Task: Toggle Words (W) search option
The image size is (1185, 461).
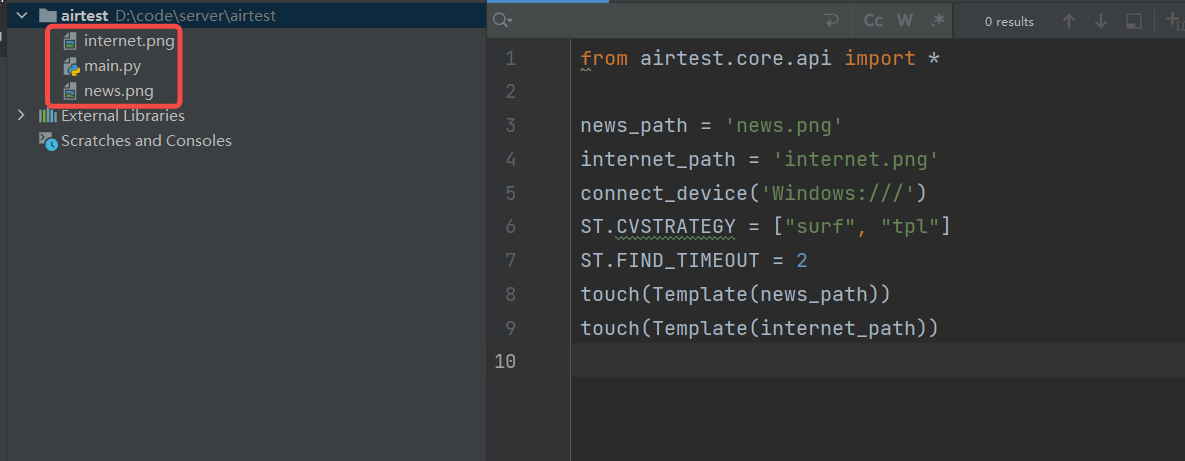Action: 905,21
